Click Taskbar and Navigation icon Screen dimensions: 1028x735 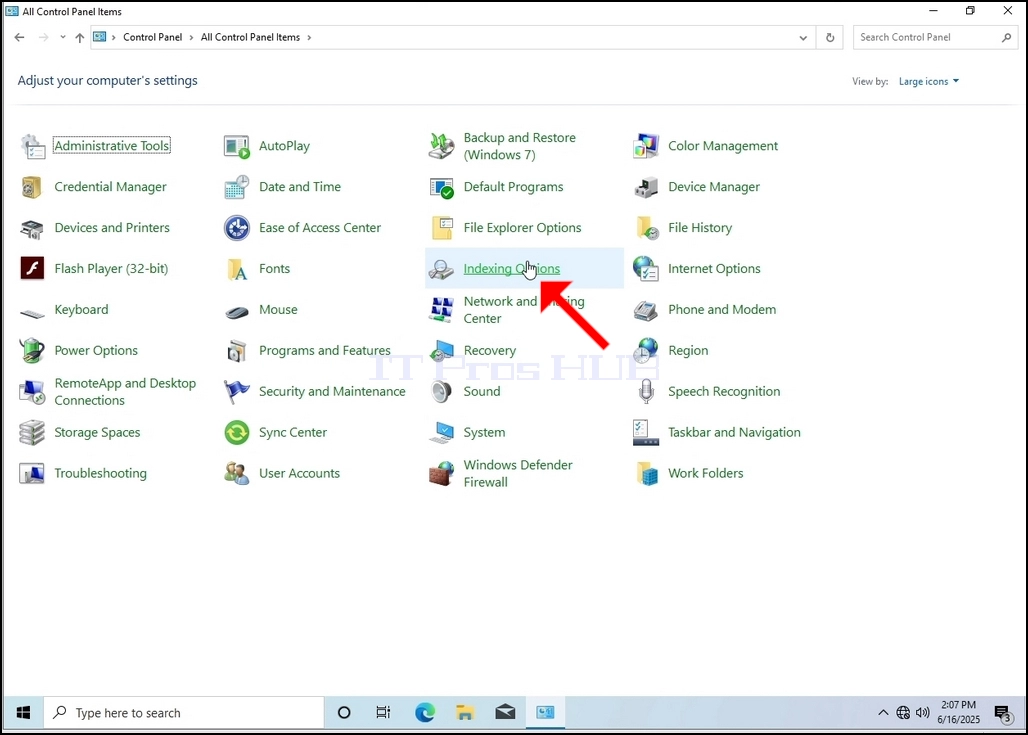tap(646, 433)
